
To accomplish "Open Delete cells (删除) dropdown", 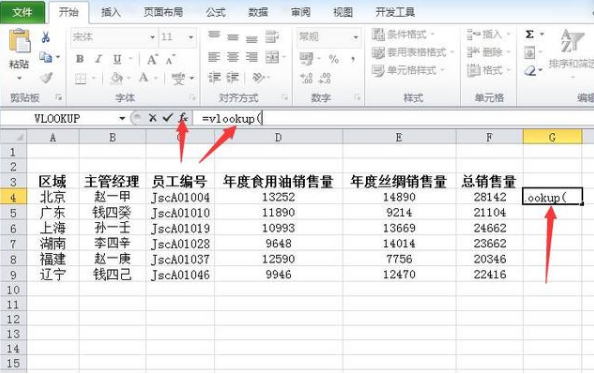I will click(x=488, y=52).
